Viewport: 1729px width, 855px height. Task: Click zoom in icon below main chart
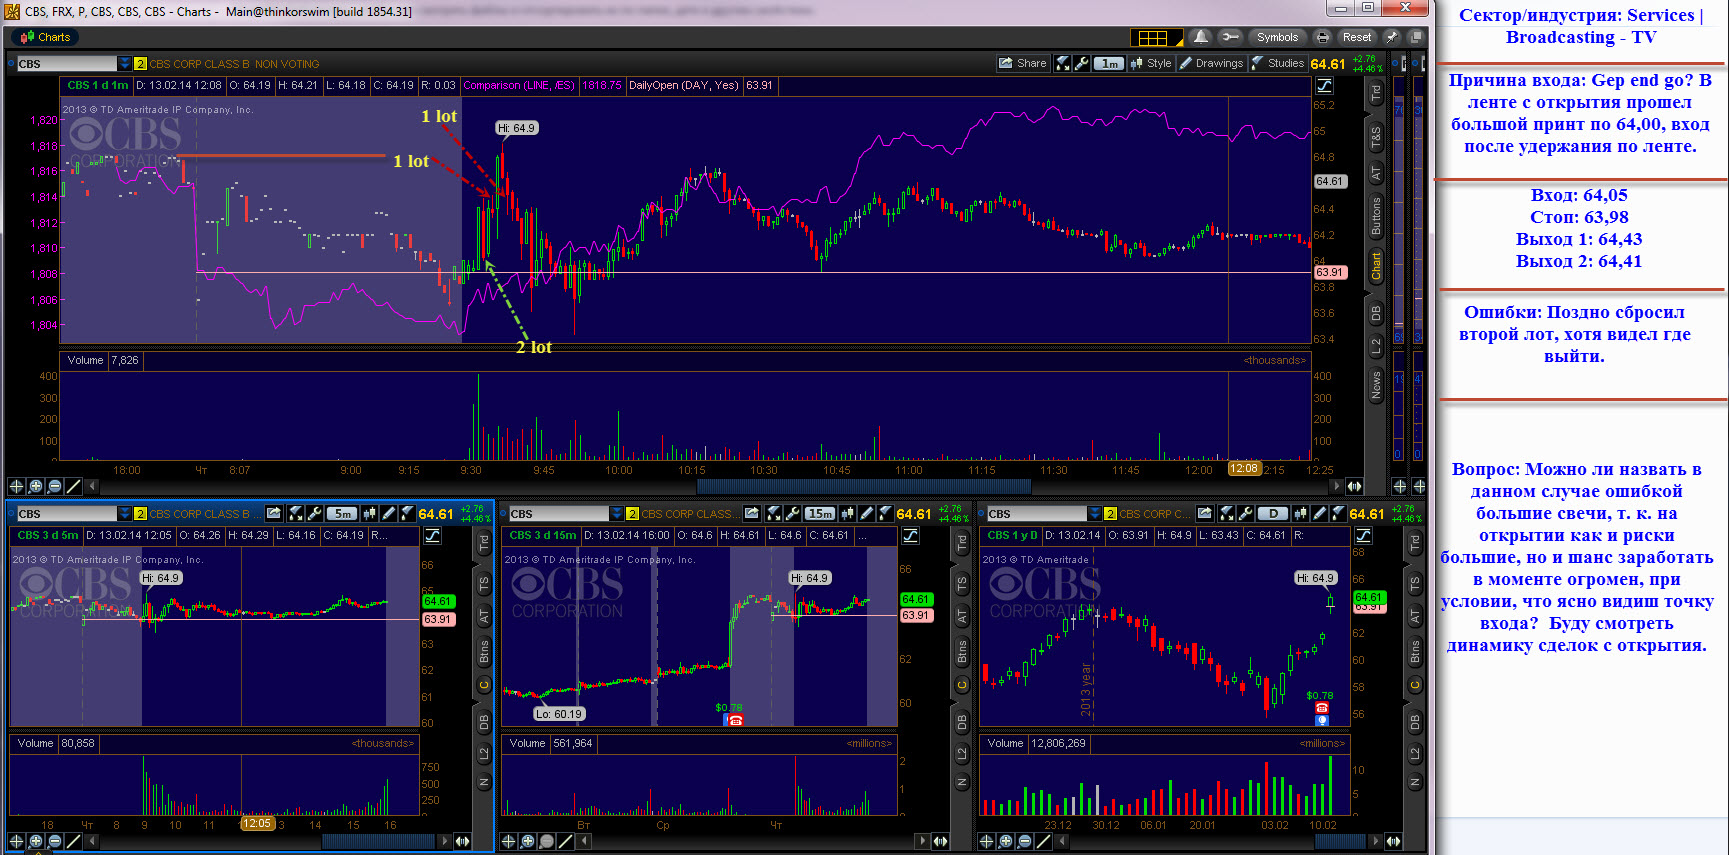(x=36, y=486)
